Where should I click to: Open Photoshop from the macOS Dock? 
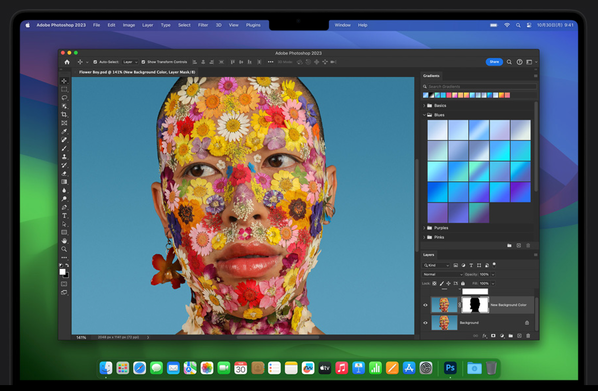coord(450,368)
